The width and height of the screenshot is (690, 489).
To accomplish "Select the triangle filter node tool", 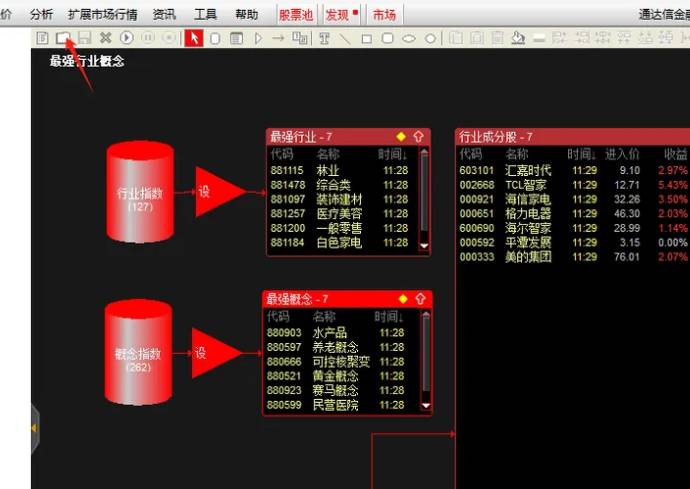I will point(258,39).
